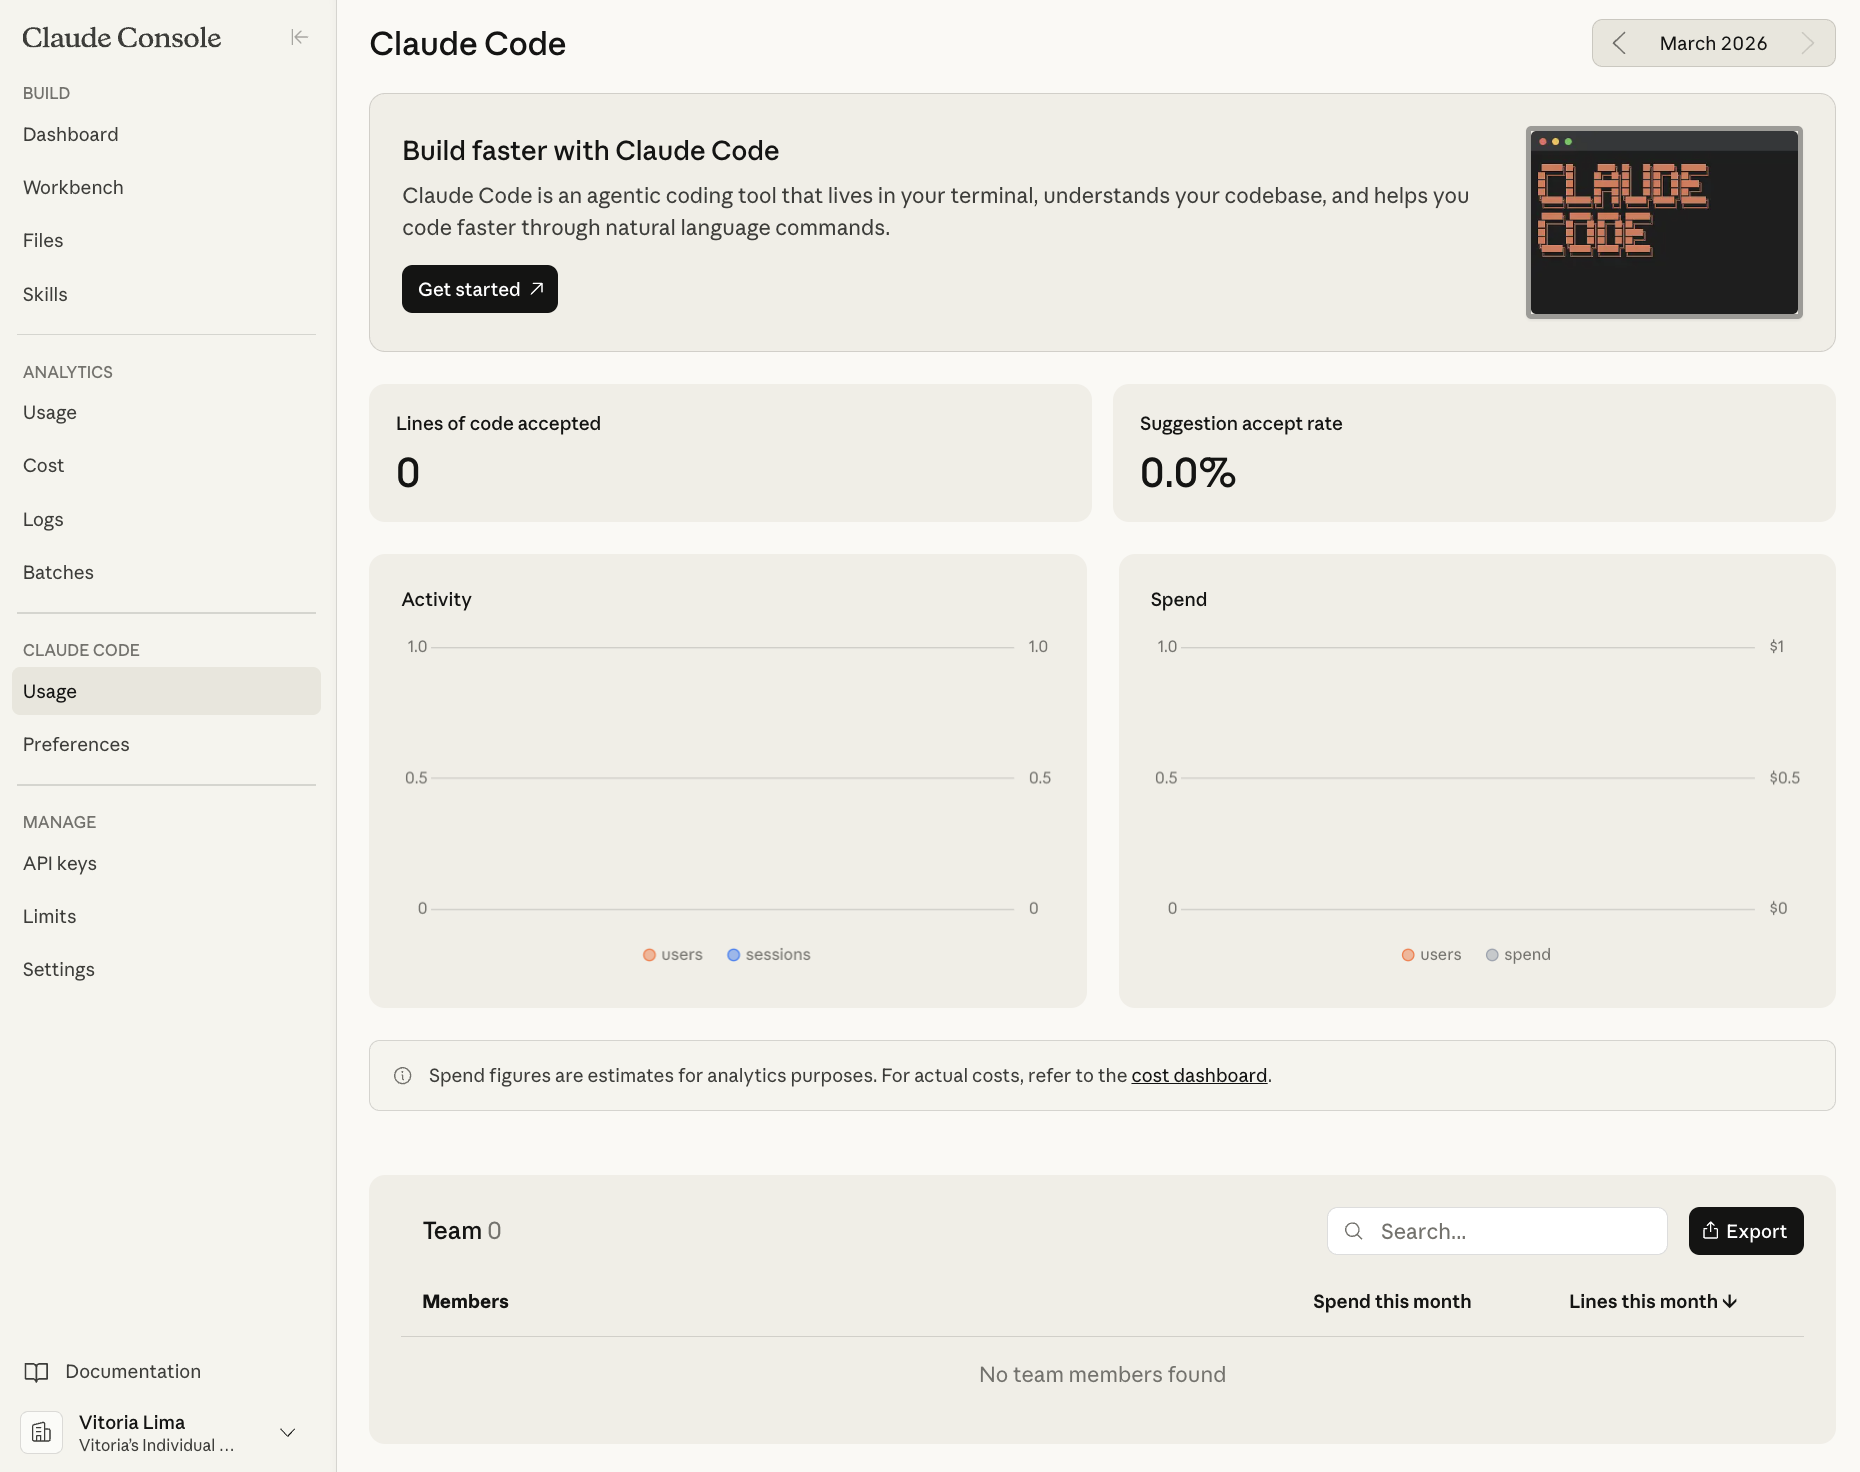Click the Claude Code terminal preview image

click(x=1663, y=221)
